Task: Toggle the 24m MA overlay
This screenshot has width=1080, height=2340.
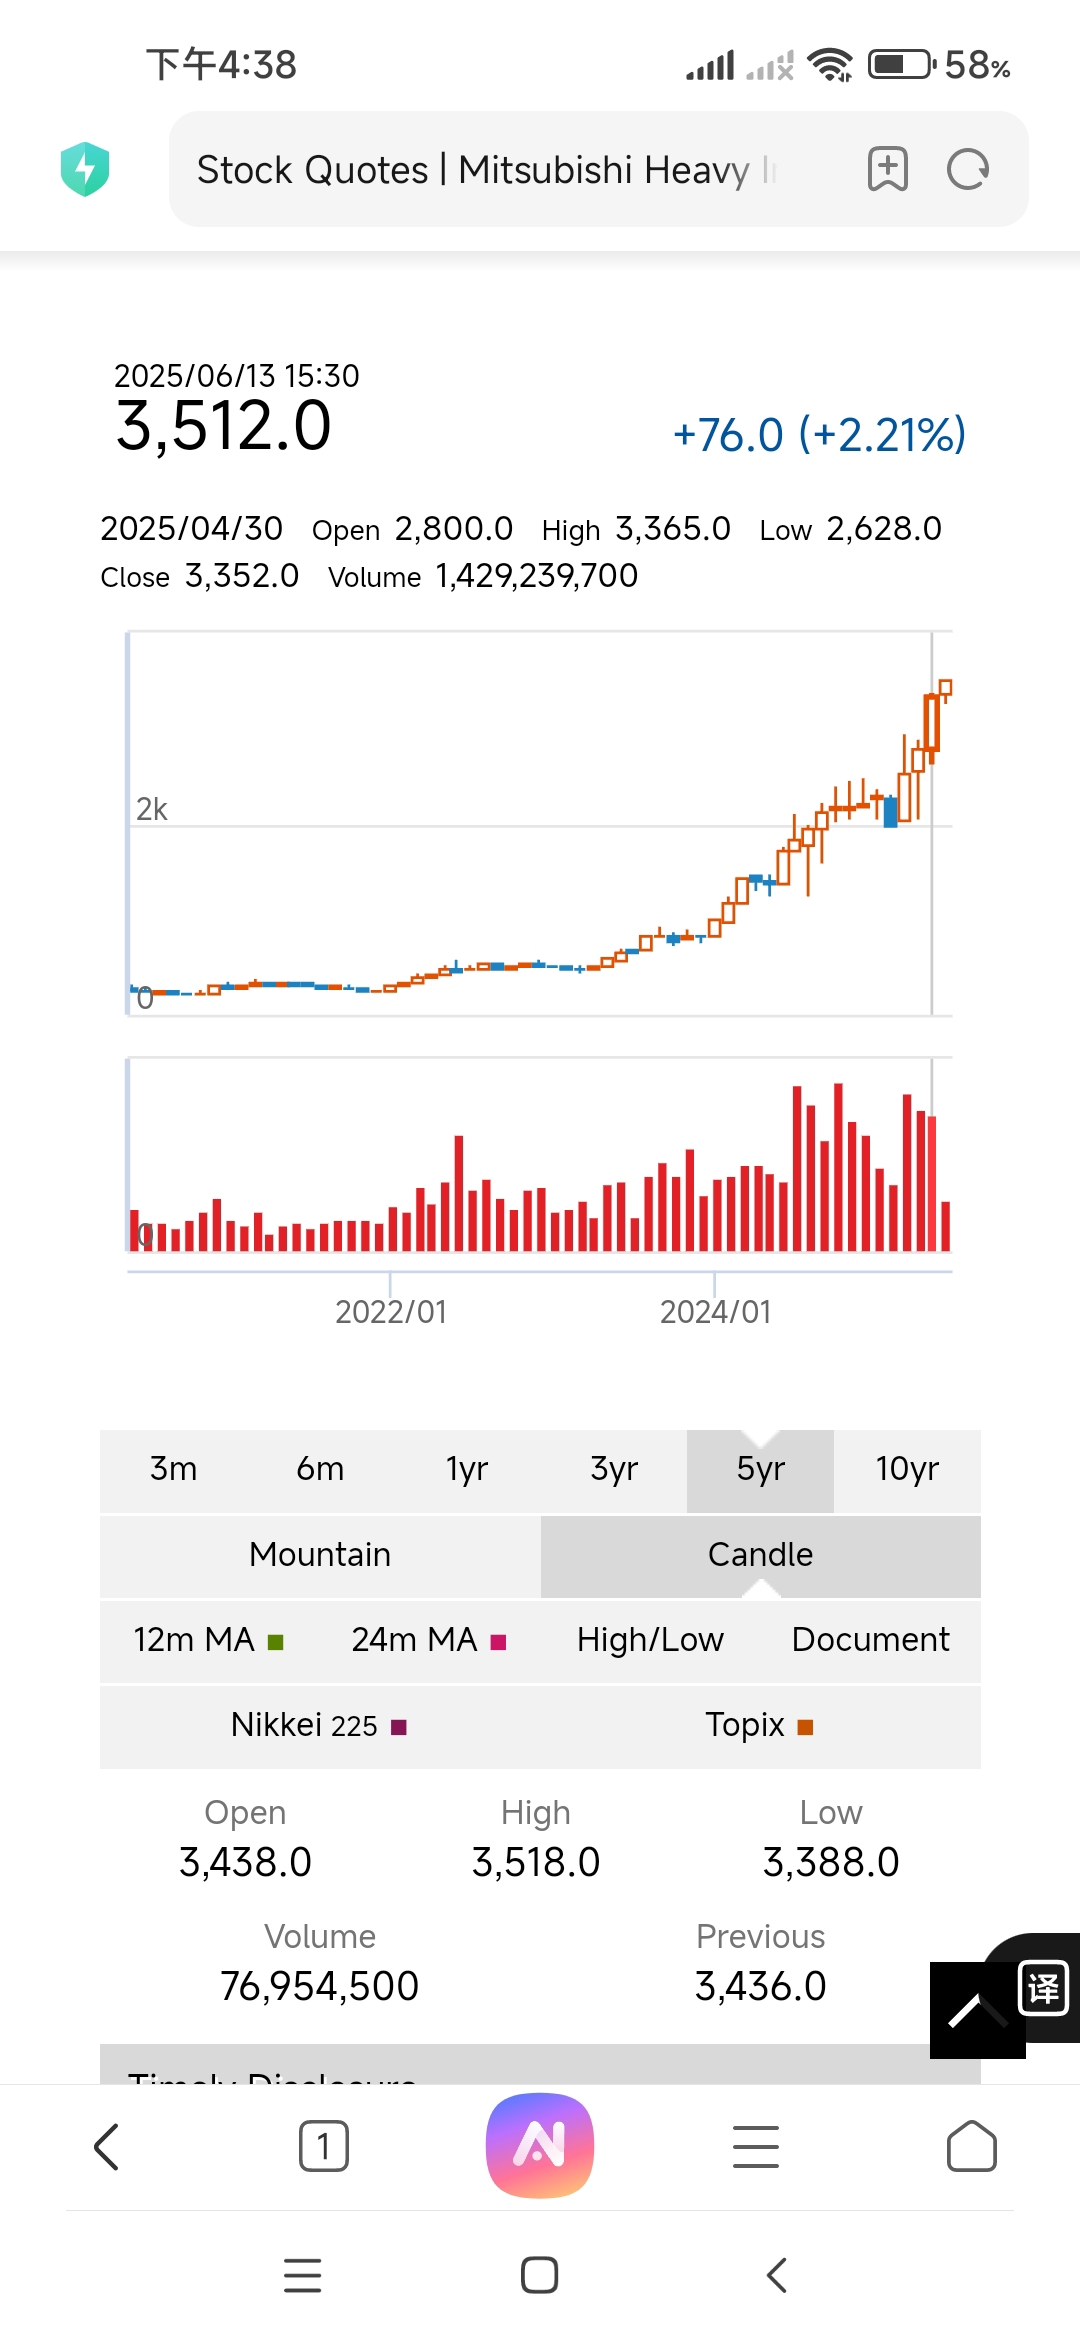Action: pyautogui.click(x=429, y=1640)
